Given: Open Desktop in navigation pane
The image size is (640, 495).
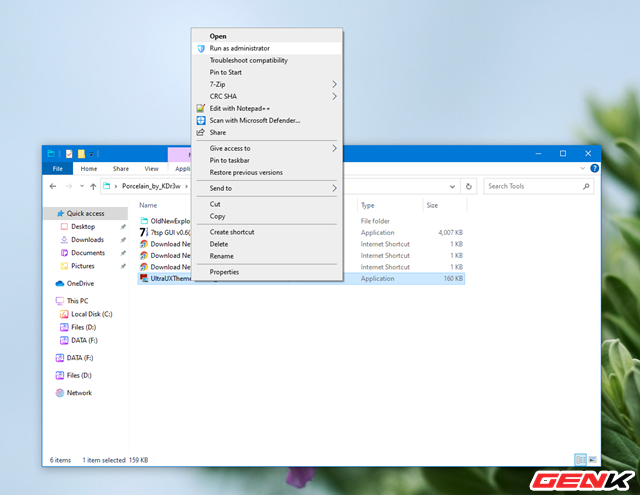Looking at the screenshot, I should coord(83,226).
